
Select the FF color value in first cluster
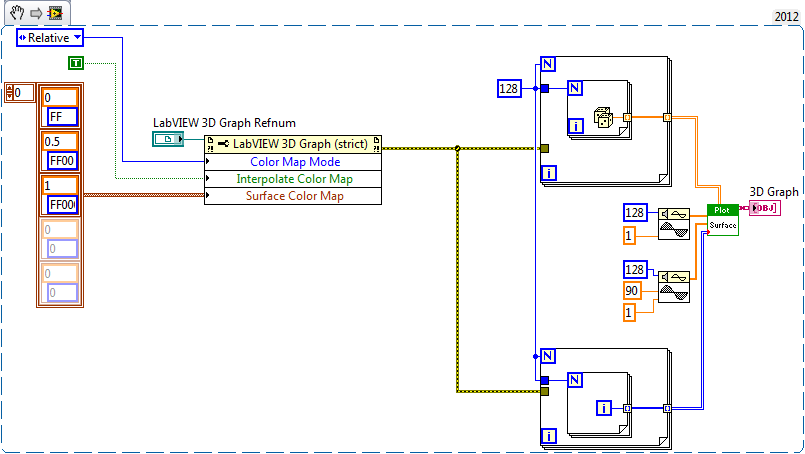[x=62, y=117]
